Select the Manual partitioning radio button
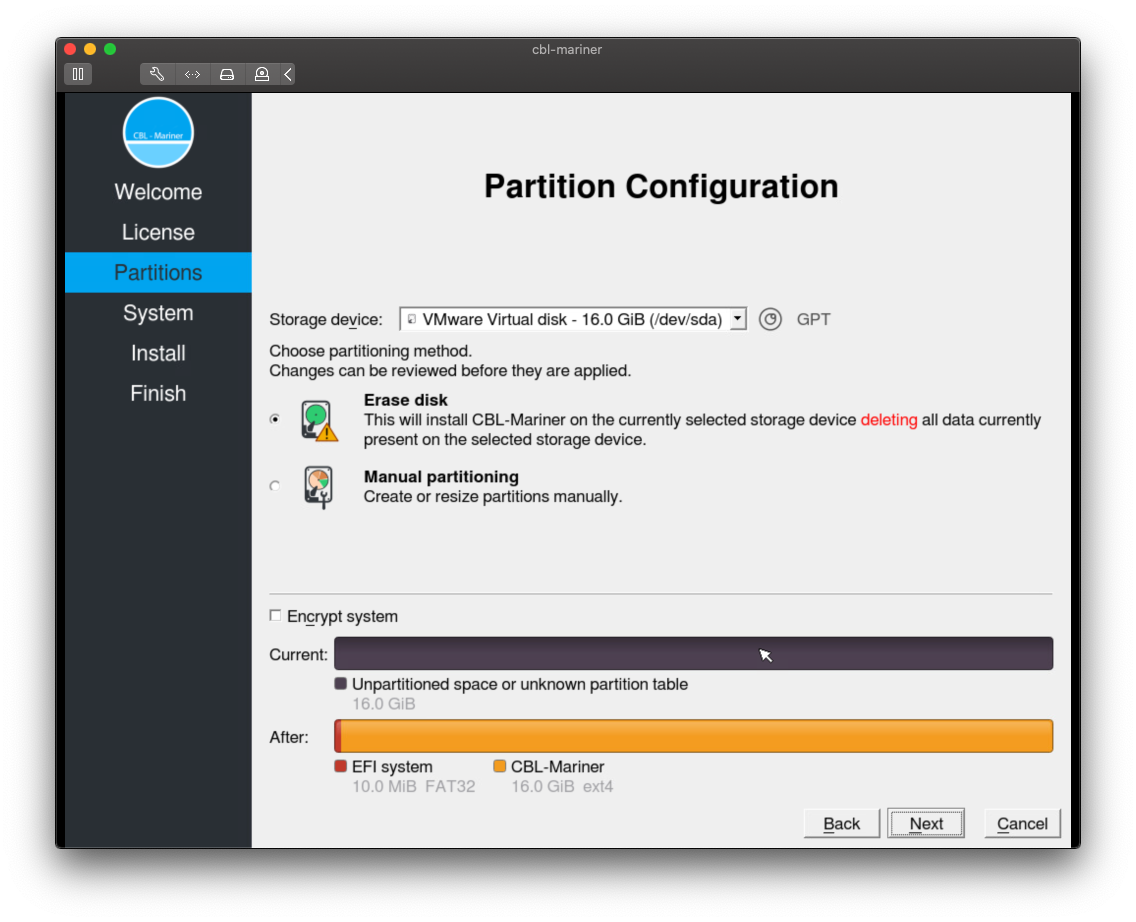 click(x=275, y=487)
